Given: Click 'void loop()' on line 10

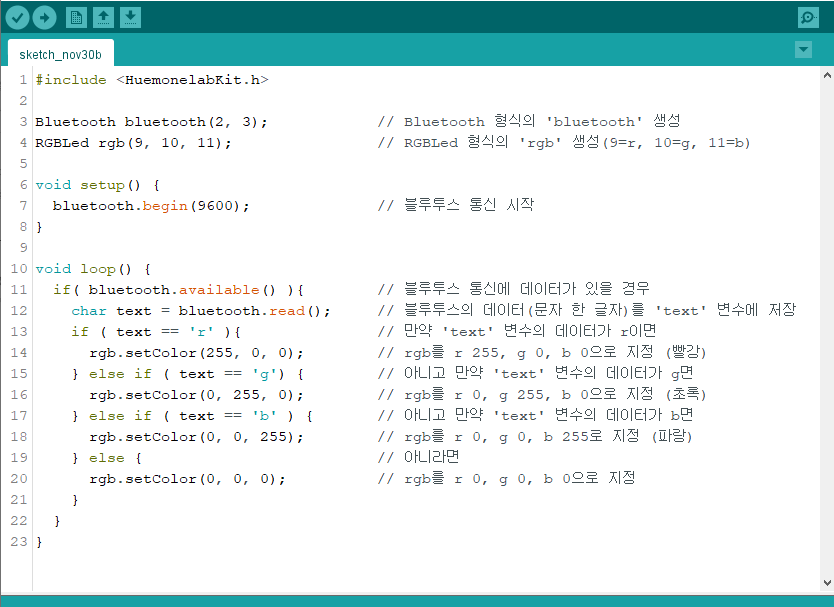Looking at the screenshot, I should (x=84, y=269).
